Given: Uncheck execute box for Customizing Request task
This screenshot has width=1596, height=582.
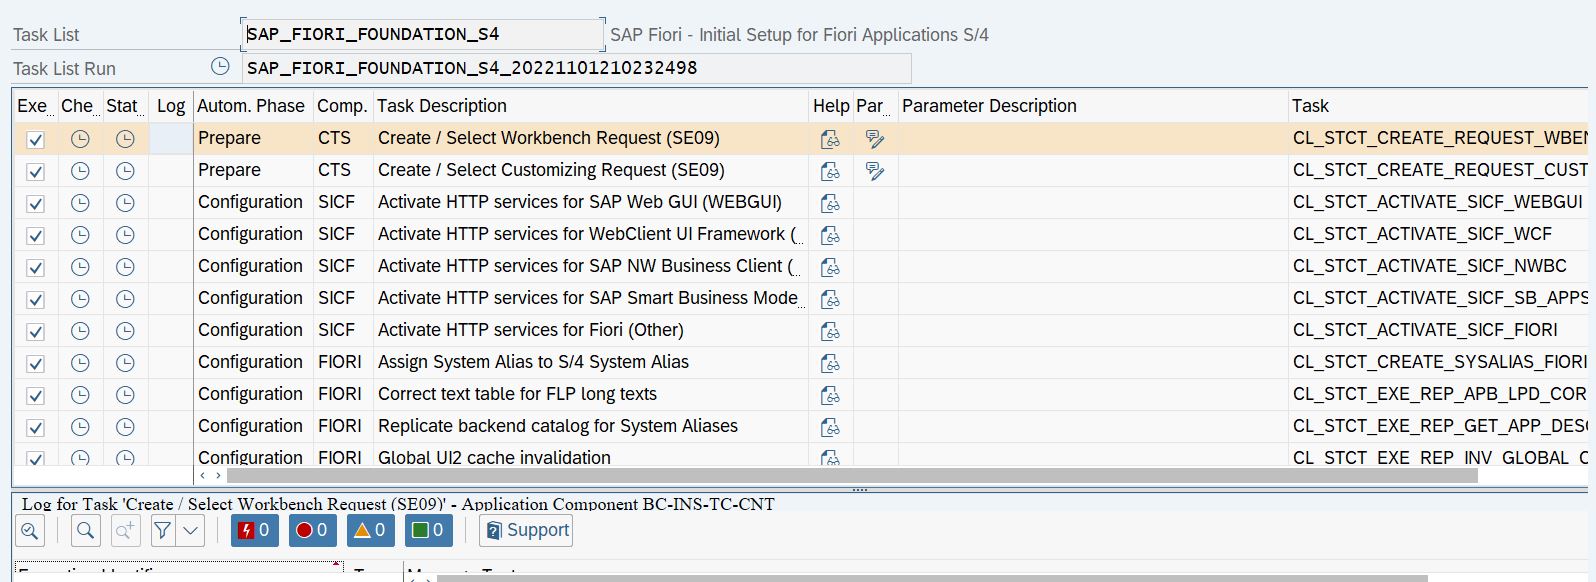Looking at the screenshot, I should [35, 172].
